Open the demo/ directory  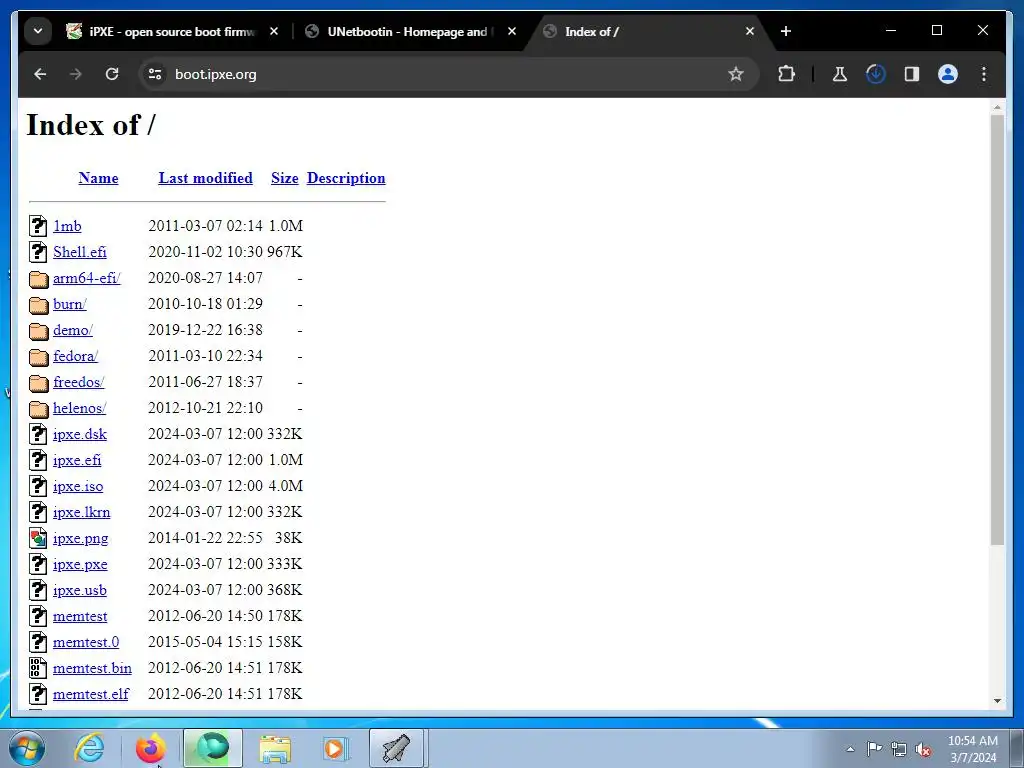click(x=72, y=330)
